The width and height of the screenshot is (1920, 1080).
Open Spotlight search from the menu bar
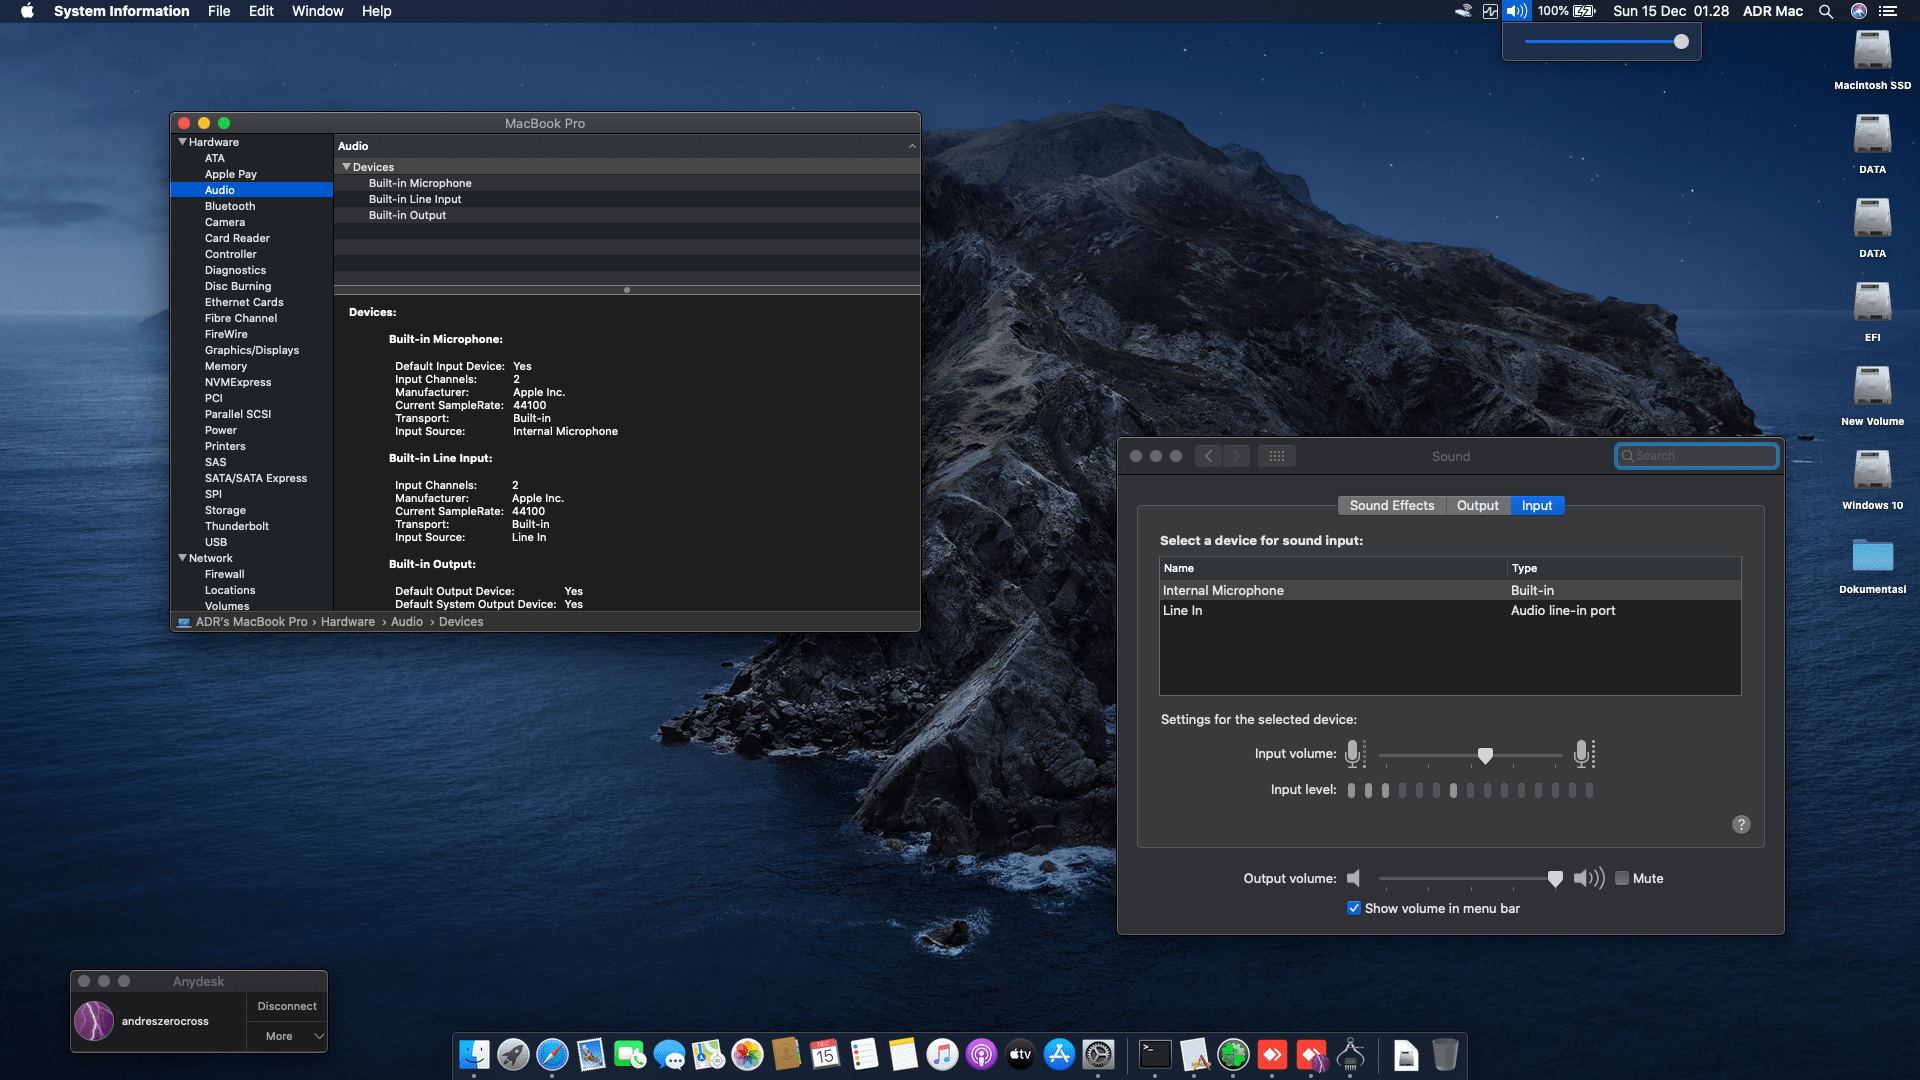[x=1826, y=11]
